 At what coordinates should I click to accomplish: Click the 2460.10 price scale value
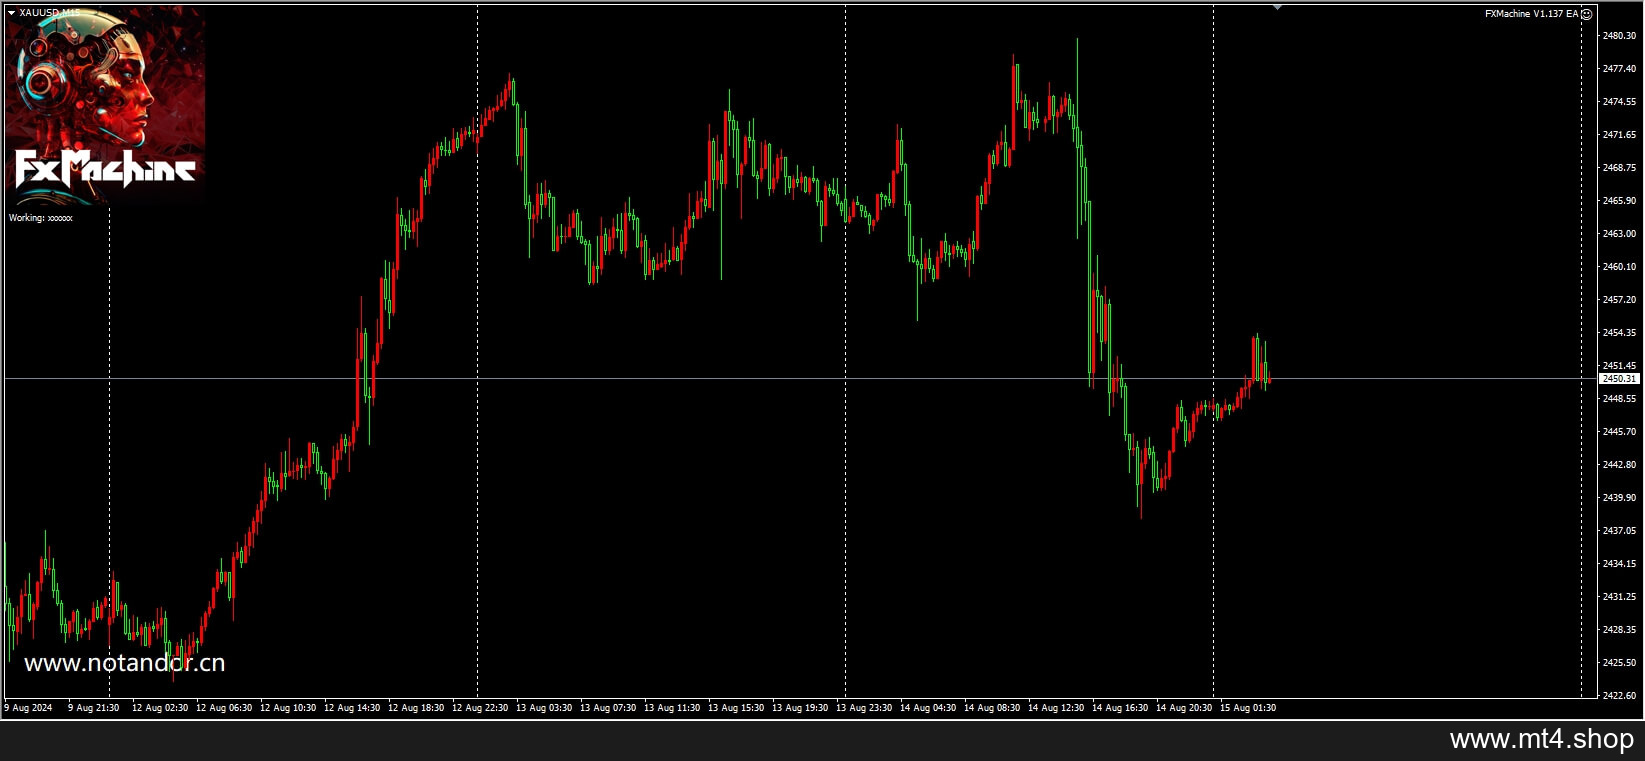tap(1619, 267)
